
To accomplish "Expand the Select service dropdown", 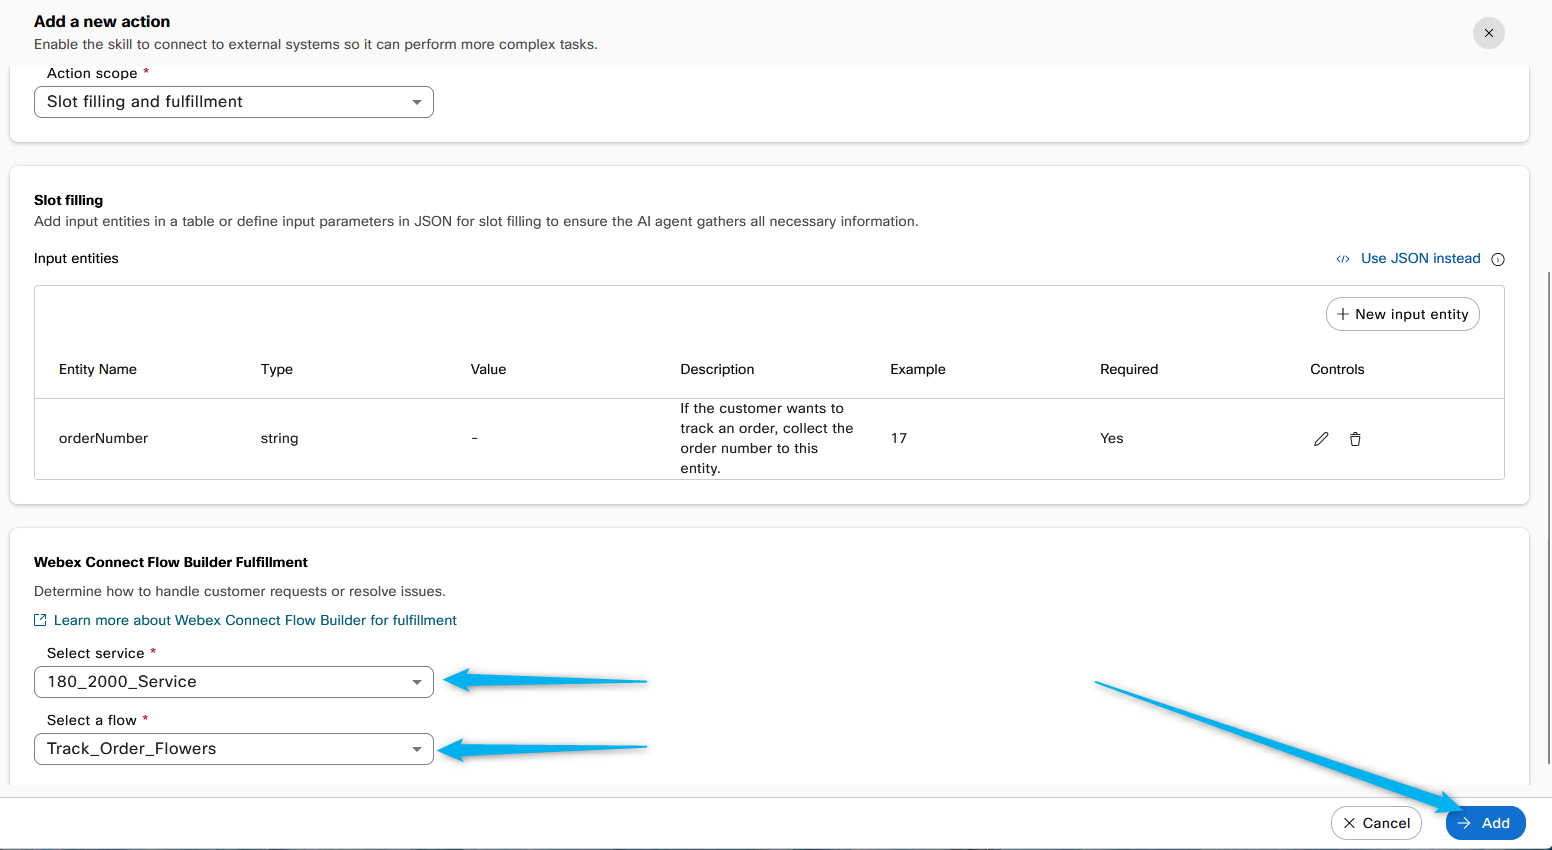I will (234, 682).
